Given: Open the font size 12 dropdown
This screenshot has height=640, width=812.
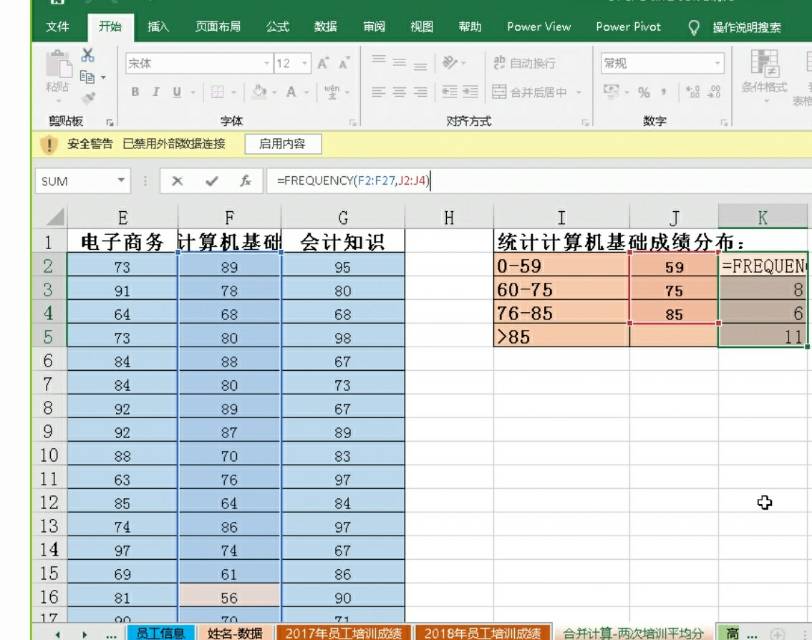Looking at the screenshot, I should point(305,63).
